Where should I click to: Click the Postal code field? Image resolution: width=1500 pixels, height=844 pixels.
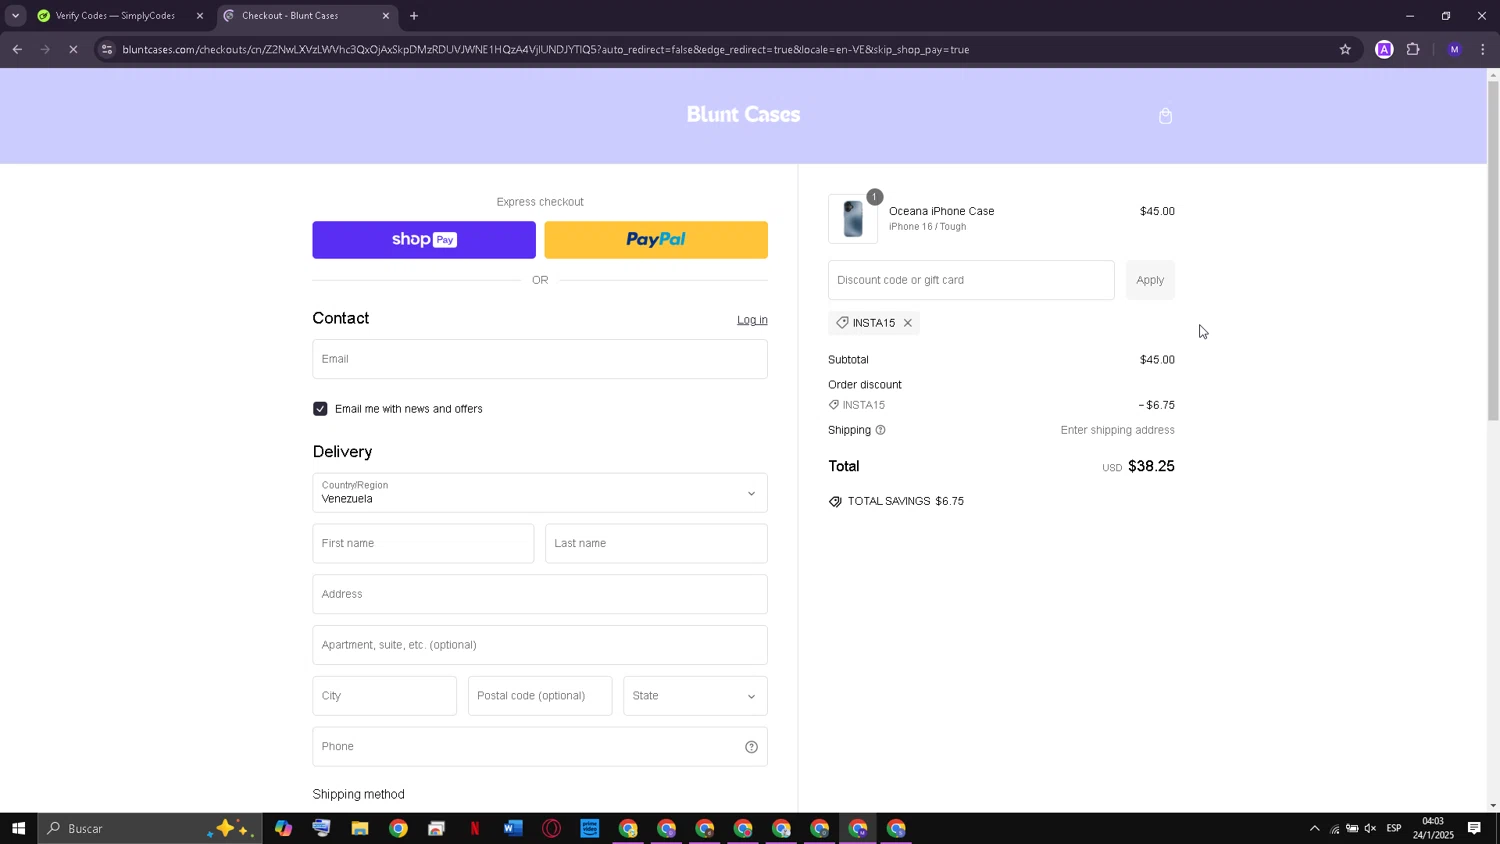pos(540,696)
